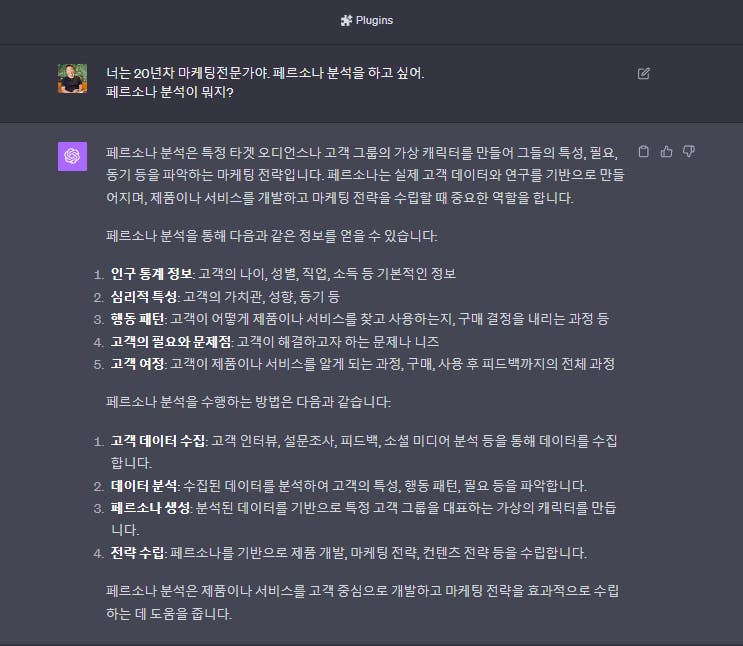Click the bold heading 행동 패턴
The width and height of the screenshot is (743, 646).
[137, 318]
